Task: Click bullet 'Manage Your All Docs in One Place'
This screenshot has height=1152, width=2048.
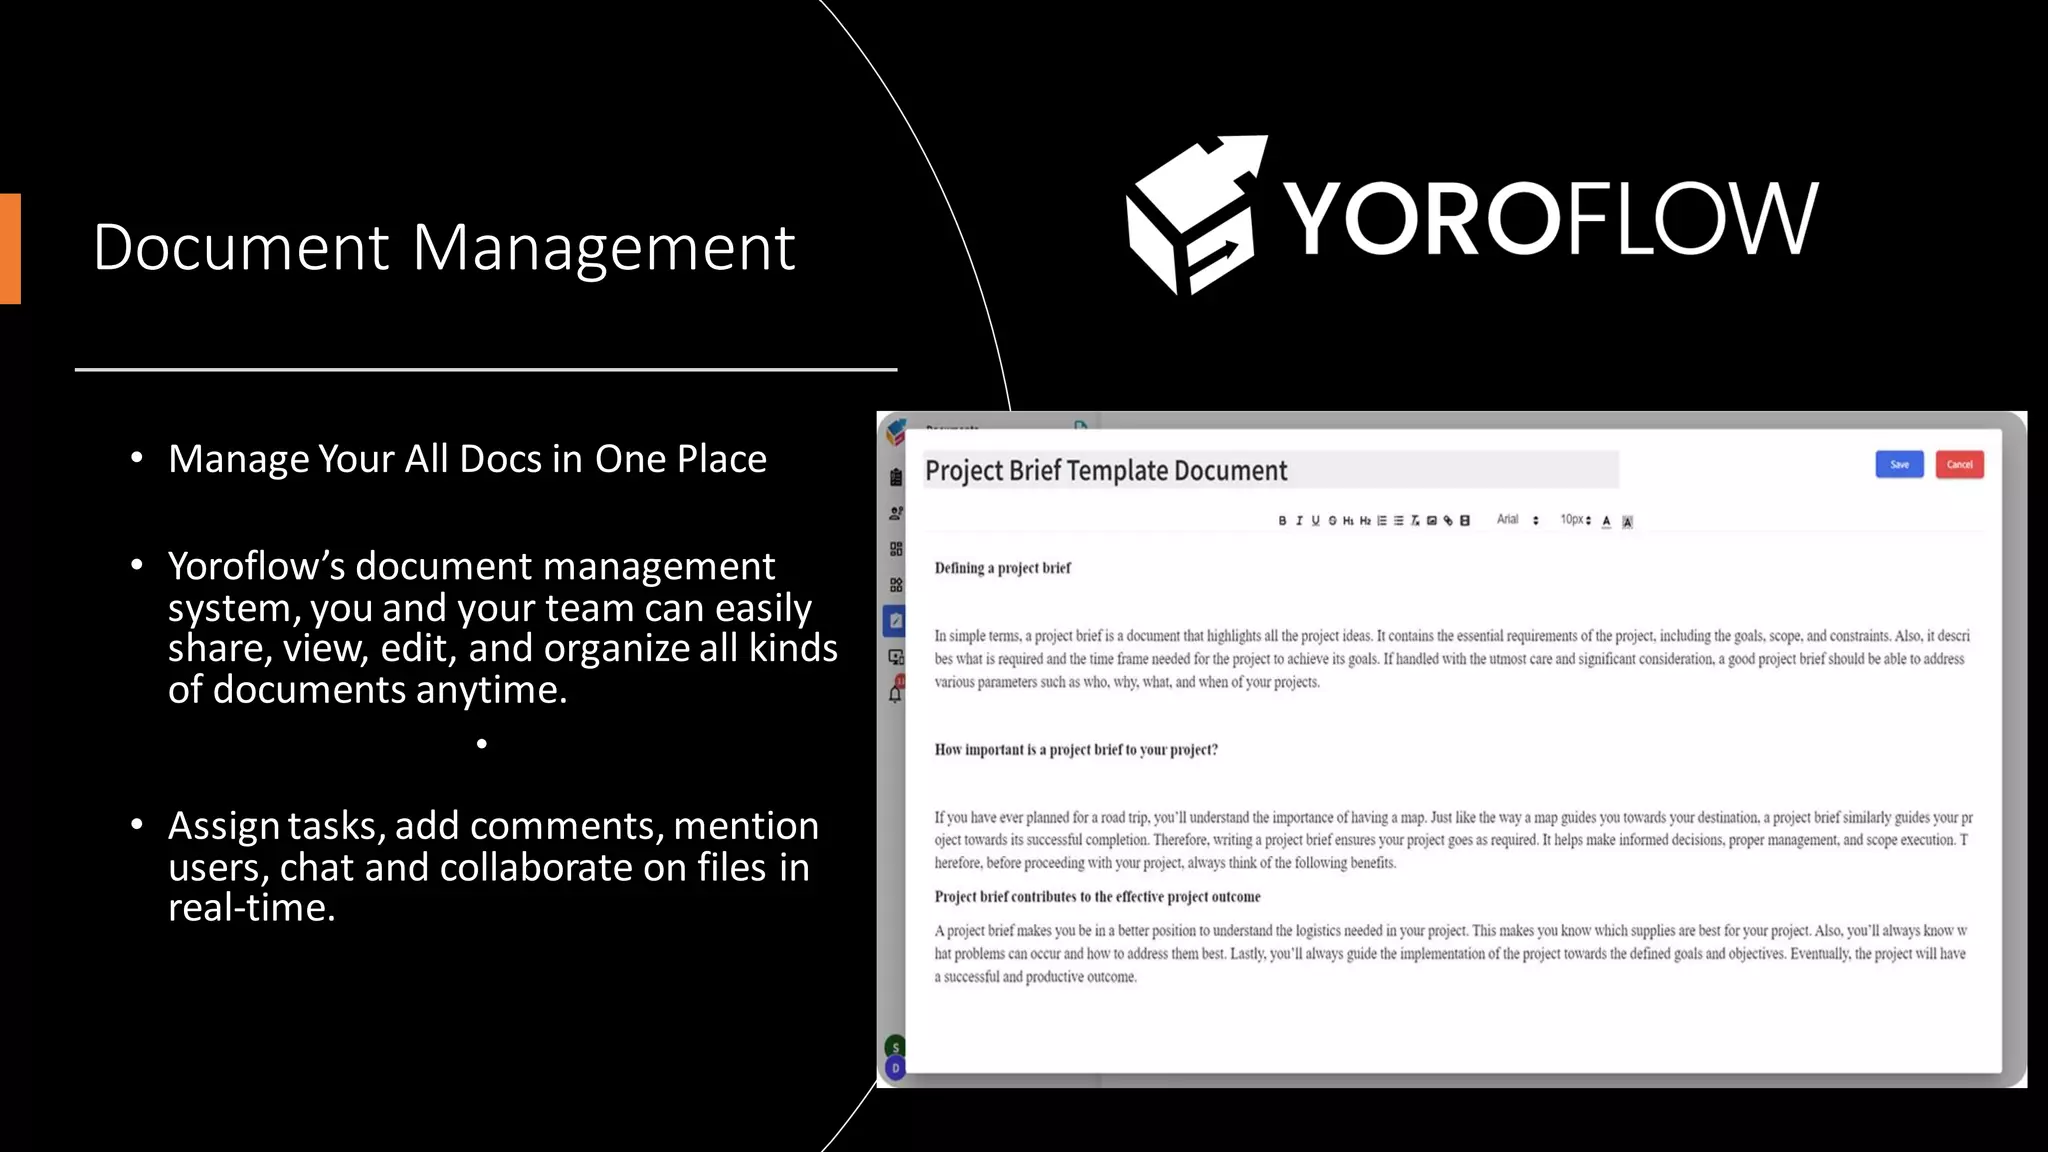Action: click(x=467, y=459)
